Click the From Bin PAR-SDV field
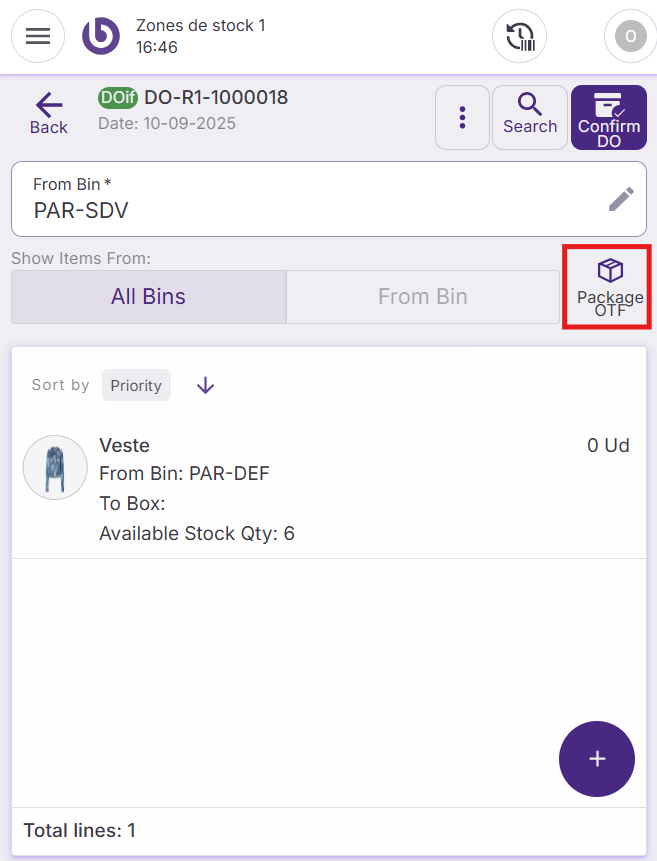Screen dimensions: 657x861 (x=300, y=200)
